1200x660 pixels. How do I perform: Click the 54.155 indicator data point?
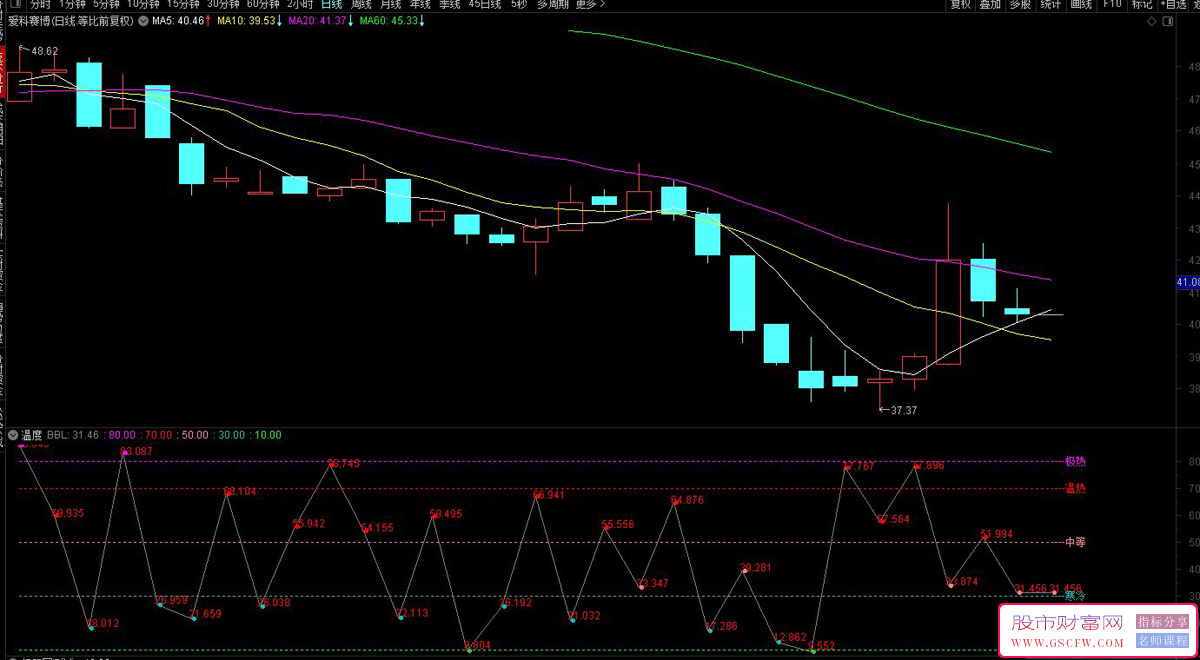coord(377,528)
